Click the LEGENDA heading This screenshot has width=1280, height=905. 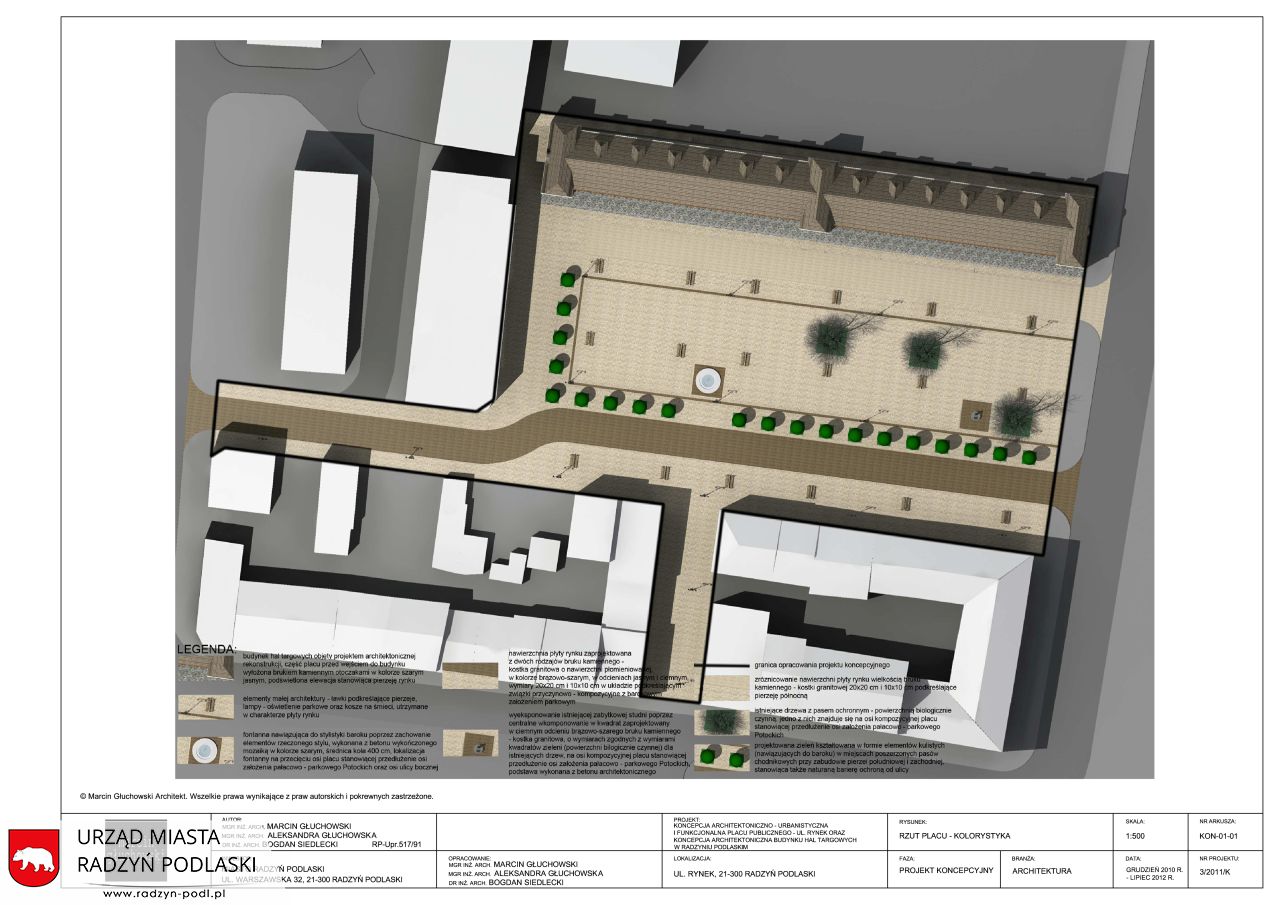[x=208, y=649]
